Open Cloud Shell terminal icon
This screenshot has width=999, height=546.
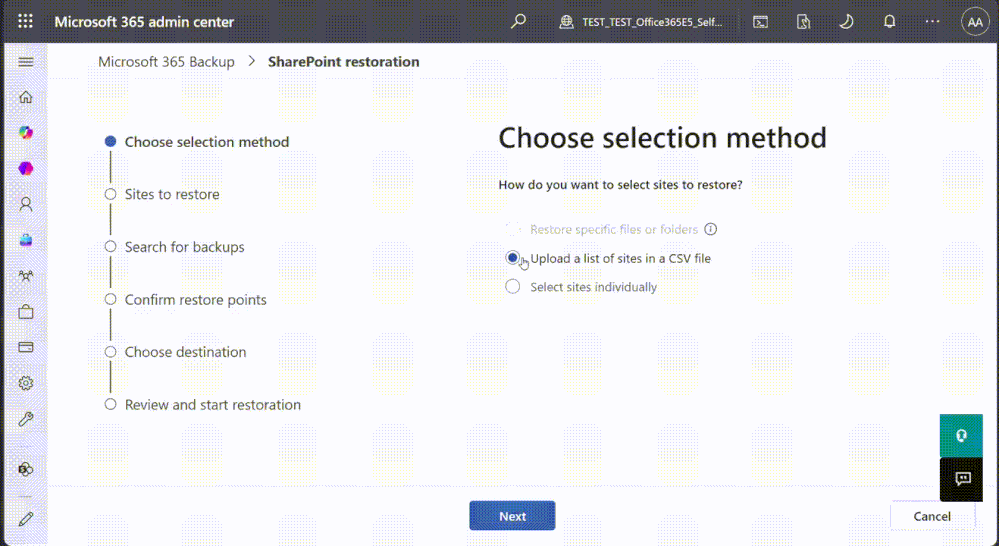click(761, 21)
